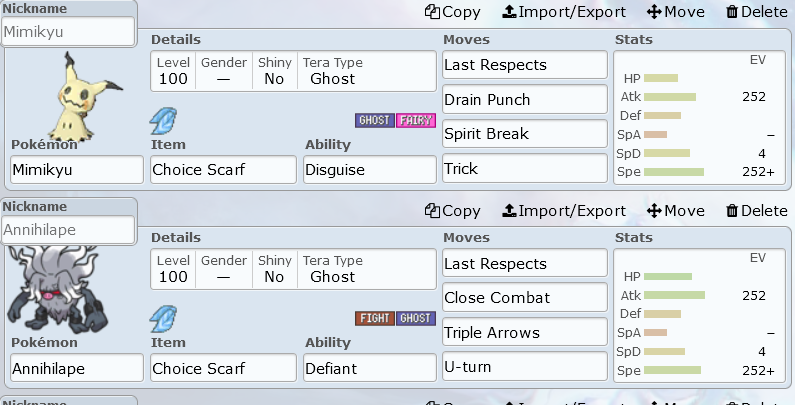The height and width of the screenshot is (405, 795).
Task: Click the Choice Scarf item icon for Annihilape
Action: click(x=163, y=319)
